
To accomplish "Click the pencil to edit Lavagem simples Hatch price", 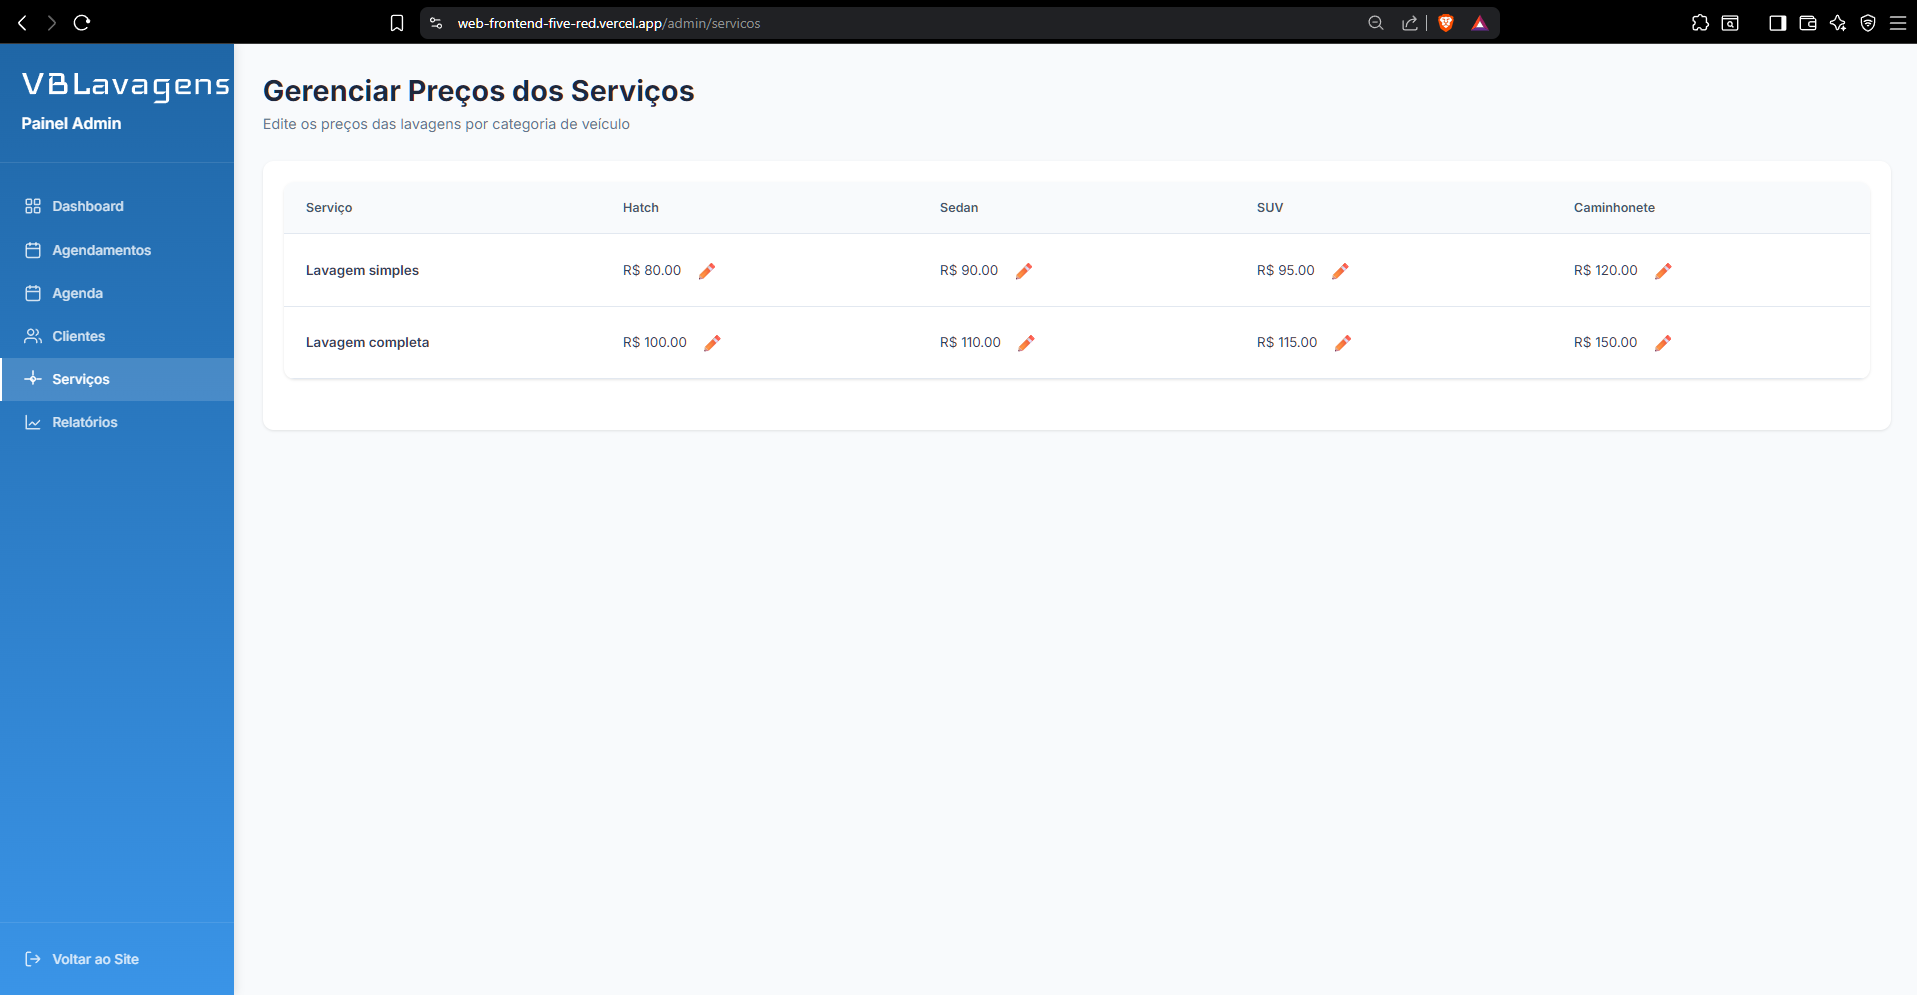I will pos(706,270).
